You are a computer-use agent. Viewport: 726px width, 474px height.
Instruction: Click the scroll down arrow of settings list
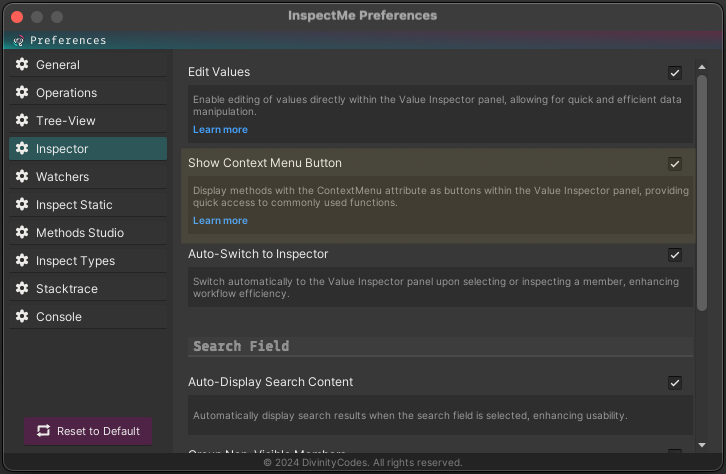702,445
